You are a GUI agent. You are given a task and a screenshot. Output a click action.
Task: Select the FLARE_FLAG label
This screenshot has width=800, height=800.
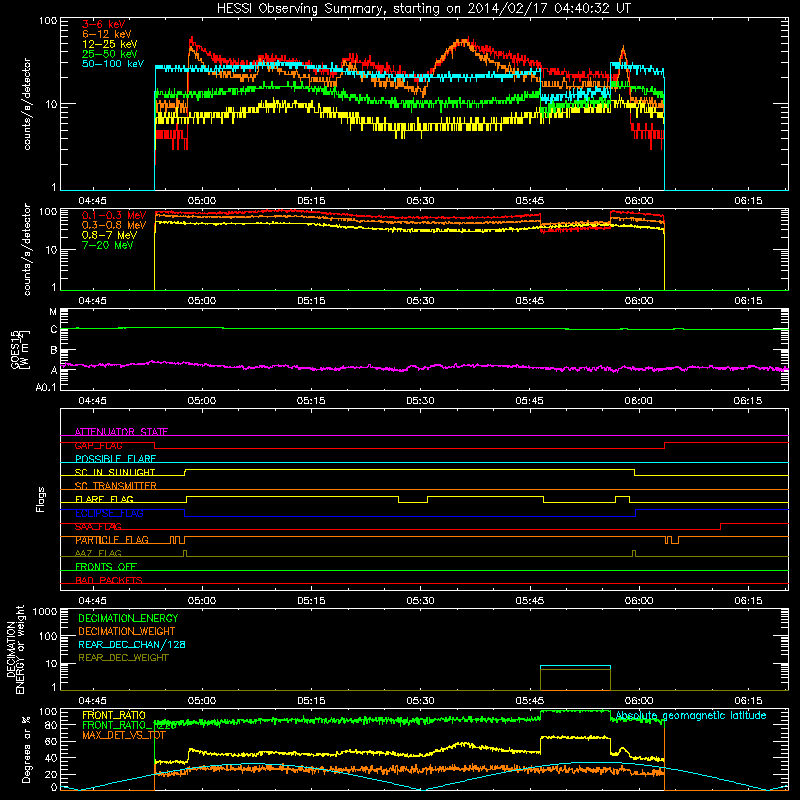[x=104, y=499]
